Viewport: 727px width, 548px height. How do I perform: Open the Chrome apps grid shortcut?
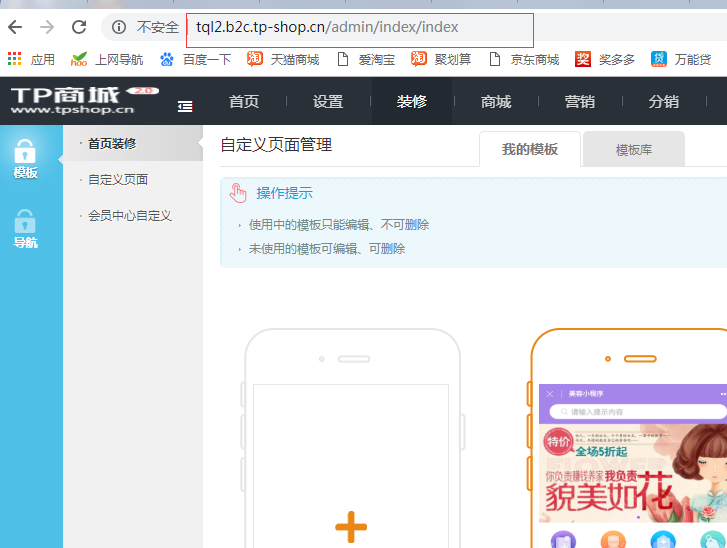coord(15,60)
